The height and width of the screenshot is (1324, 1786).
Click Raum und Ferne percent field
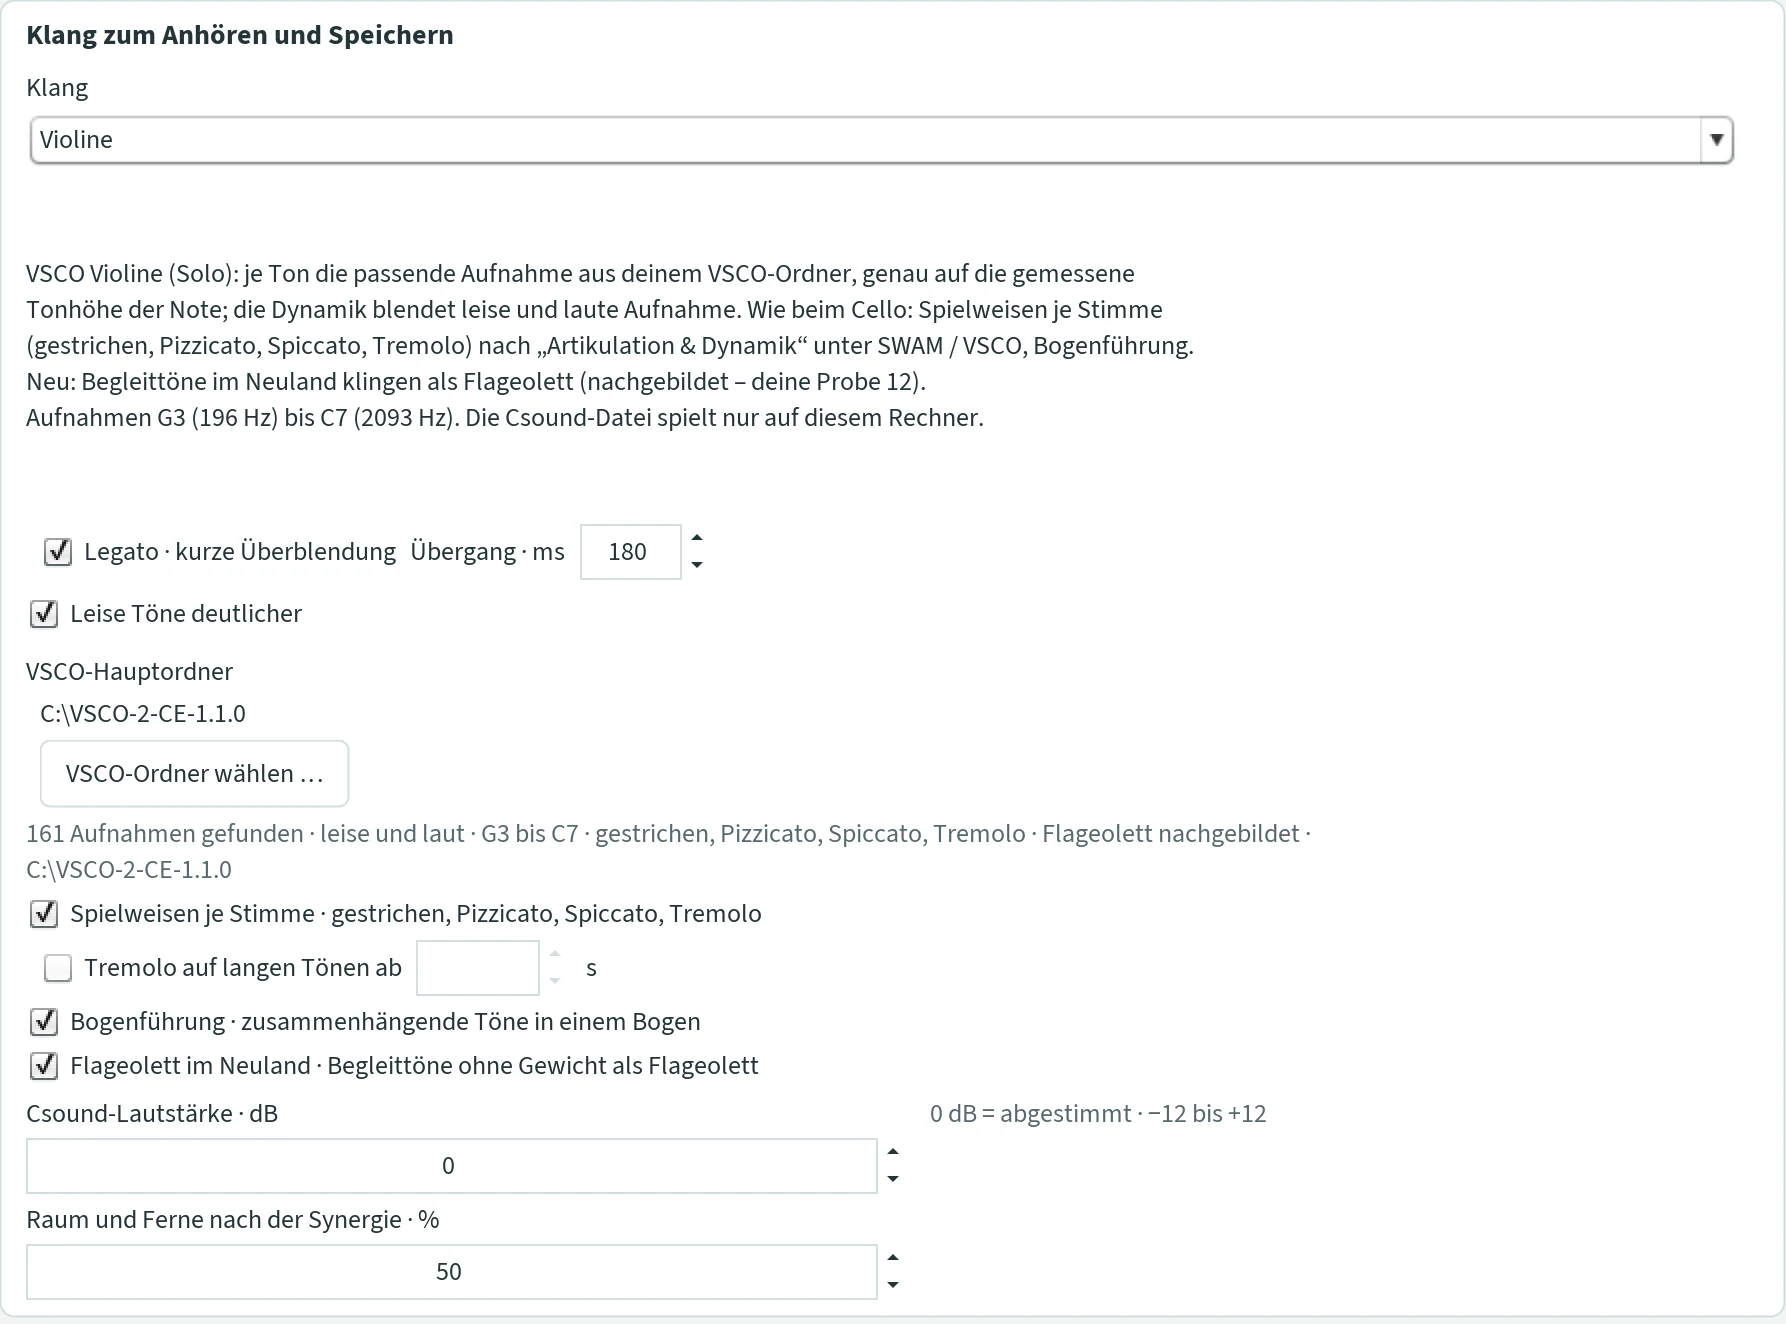(x=452, y=1272)
